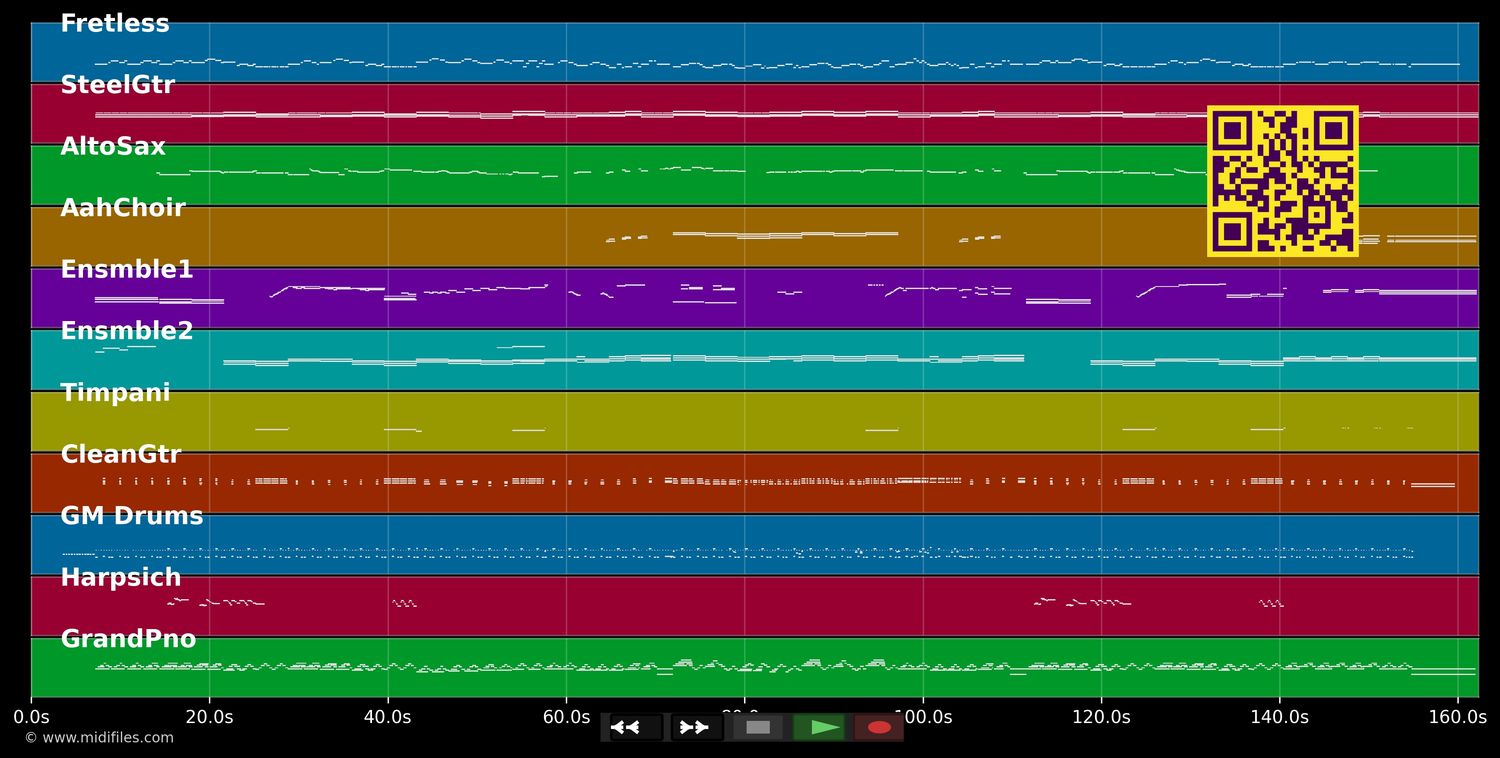Start playback with the green play button
This screenshot has width=1500, height=758.
820,727
